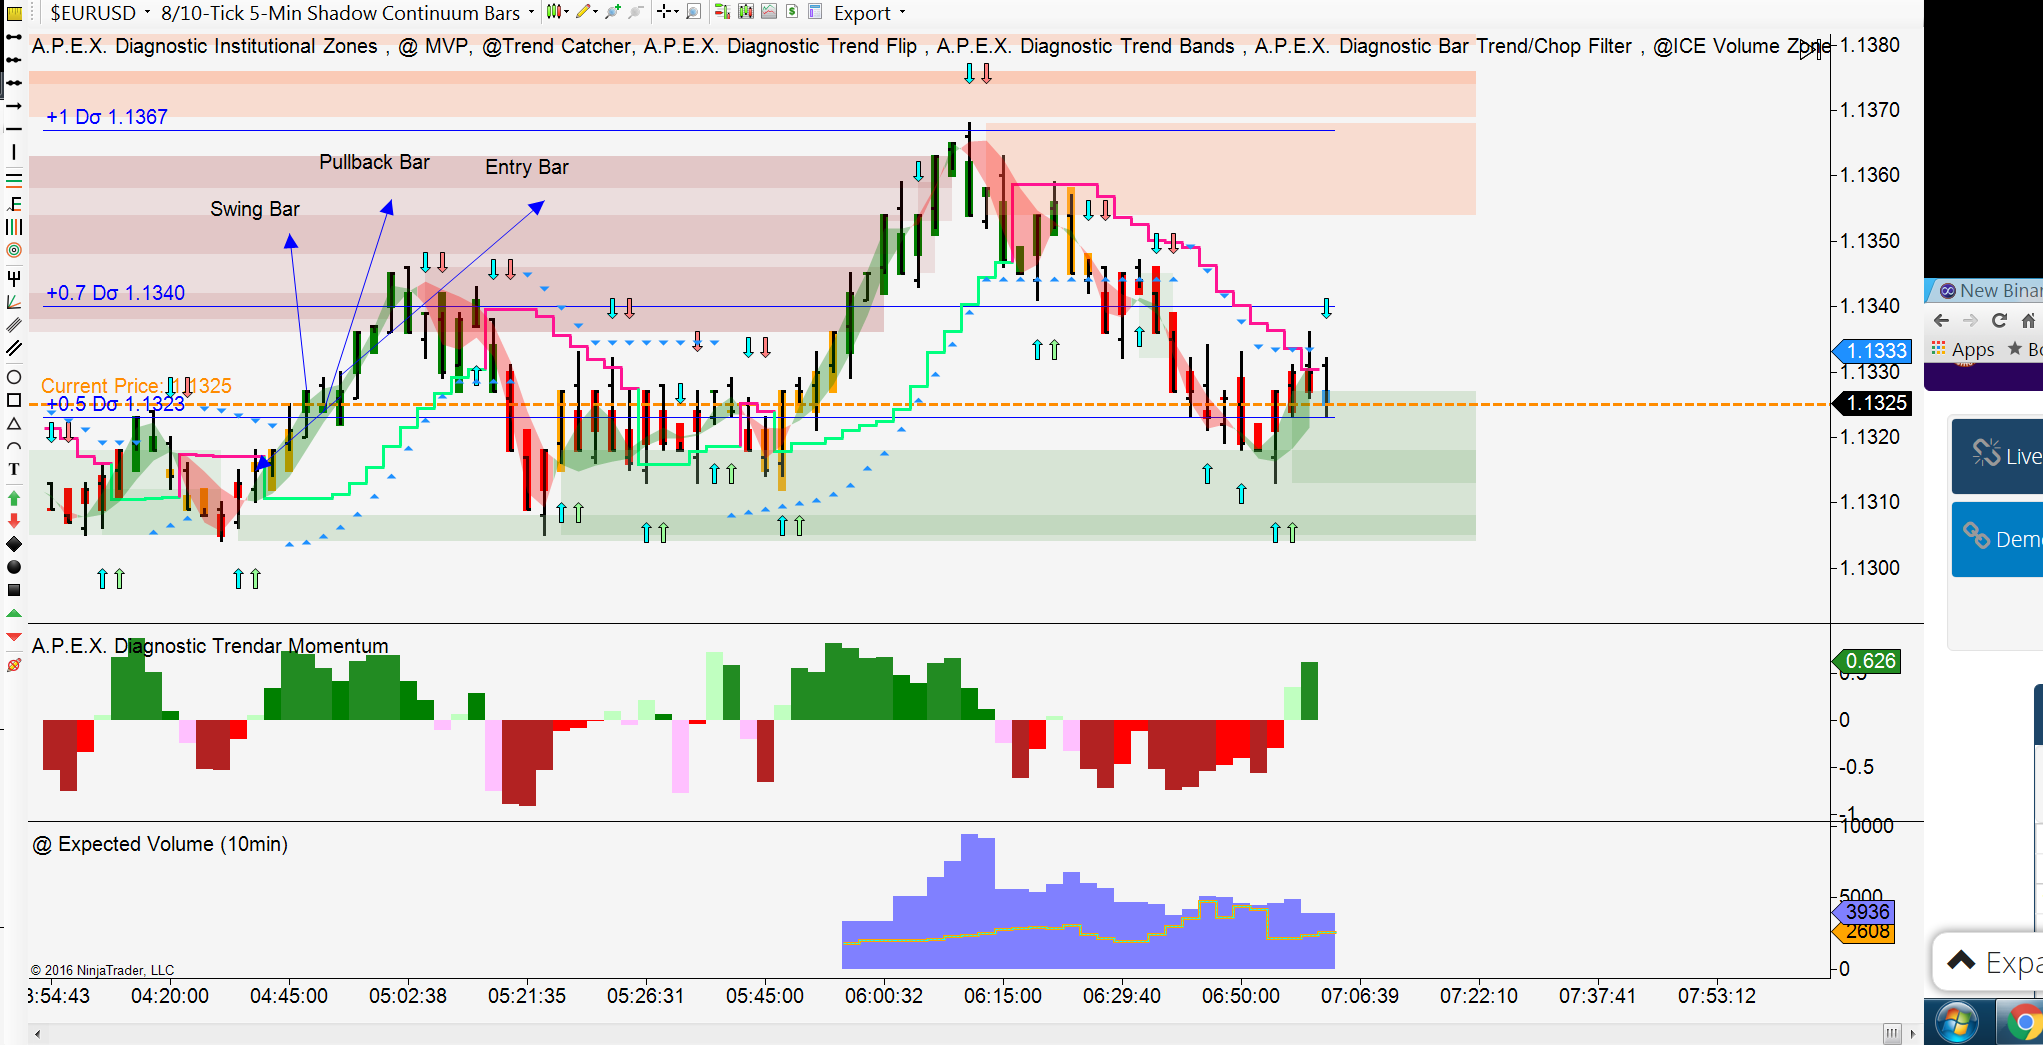This screenshot has width=2043, height=1045.
Task: Select the rectangle outline drawing tool
Action: click(14, 400)
